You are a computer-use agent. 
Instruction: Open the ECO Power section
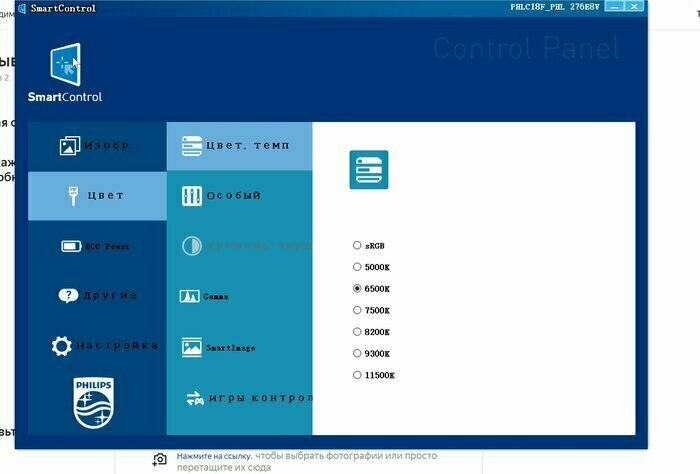point(97,246)
